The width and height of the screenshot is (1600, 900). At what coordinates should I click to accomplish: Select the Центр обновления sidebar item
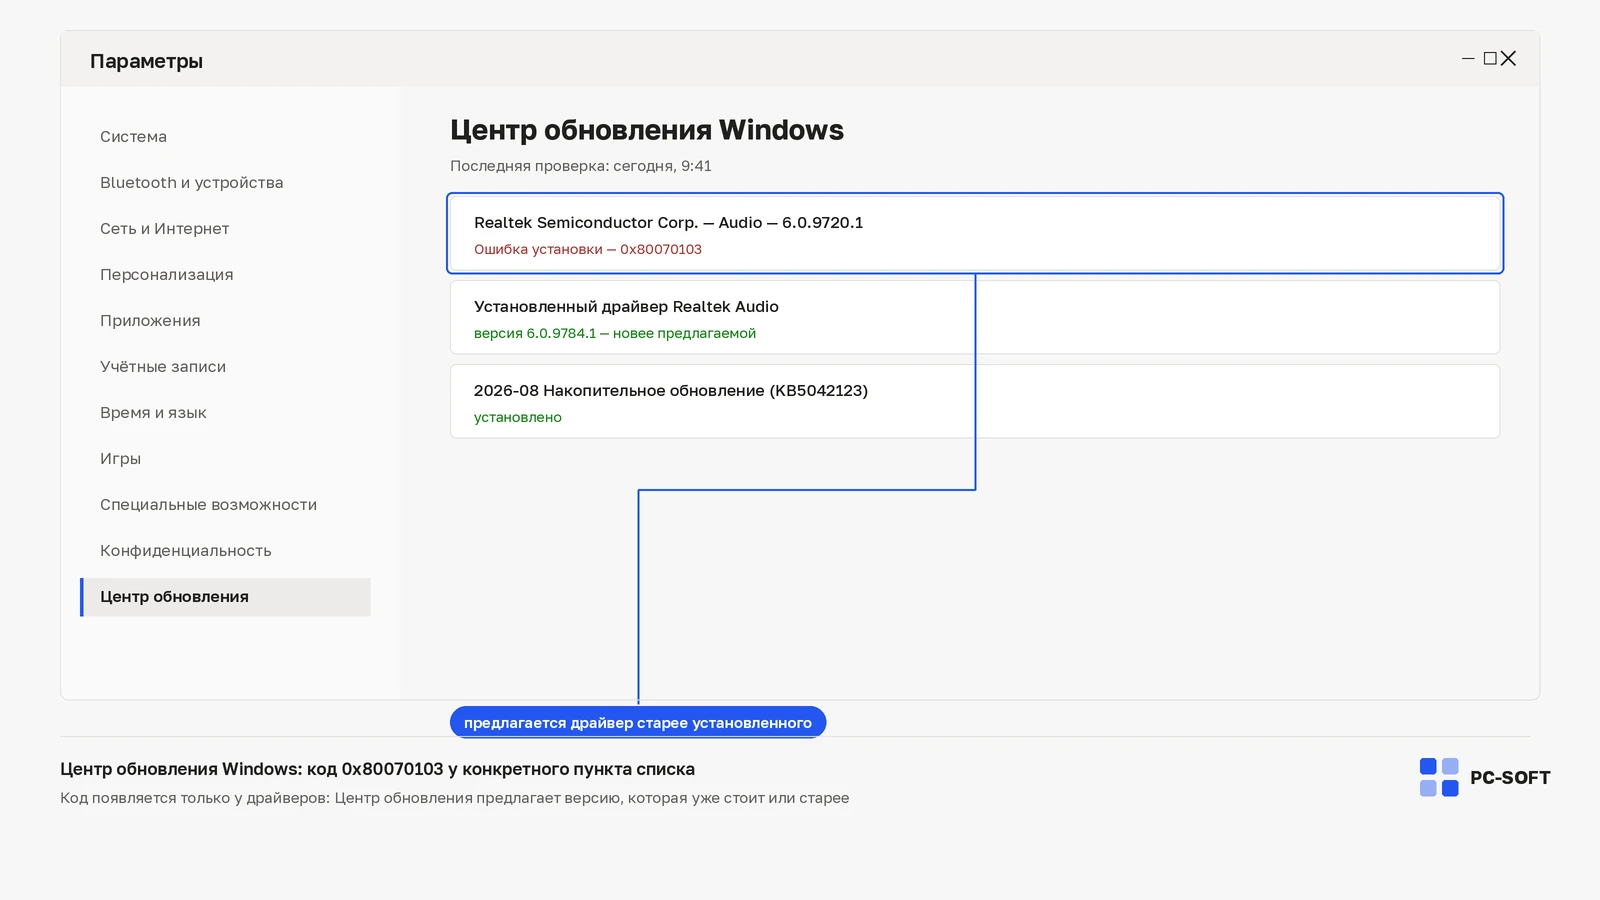pos(225,597)
